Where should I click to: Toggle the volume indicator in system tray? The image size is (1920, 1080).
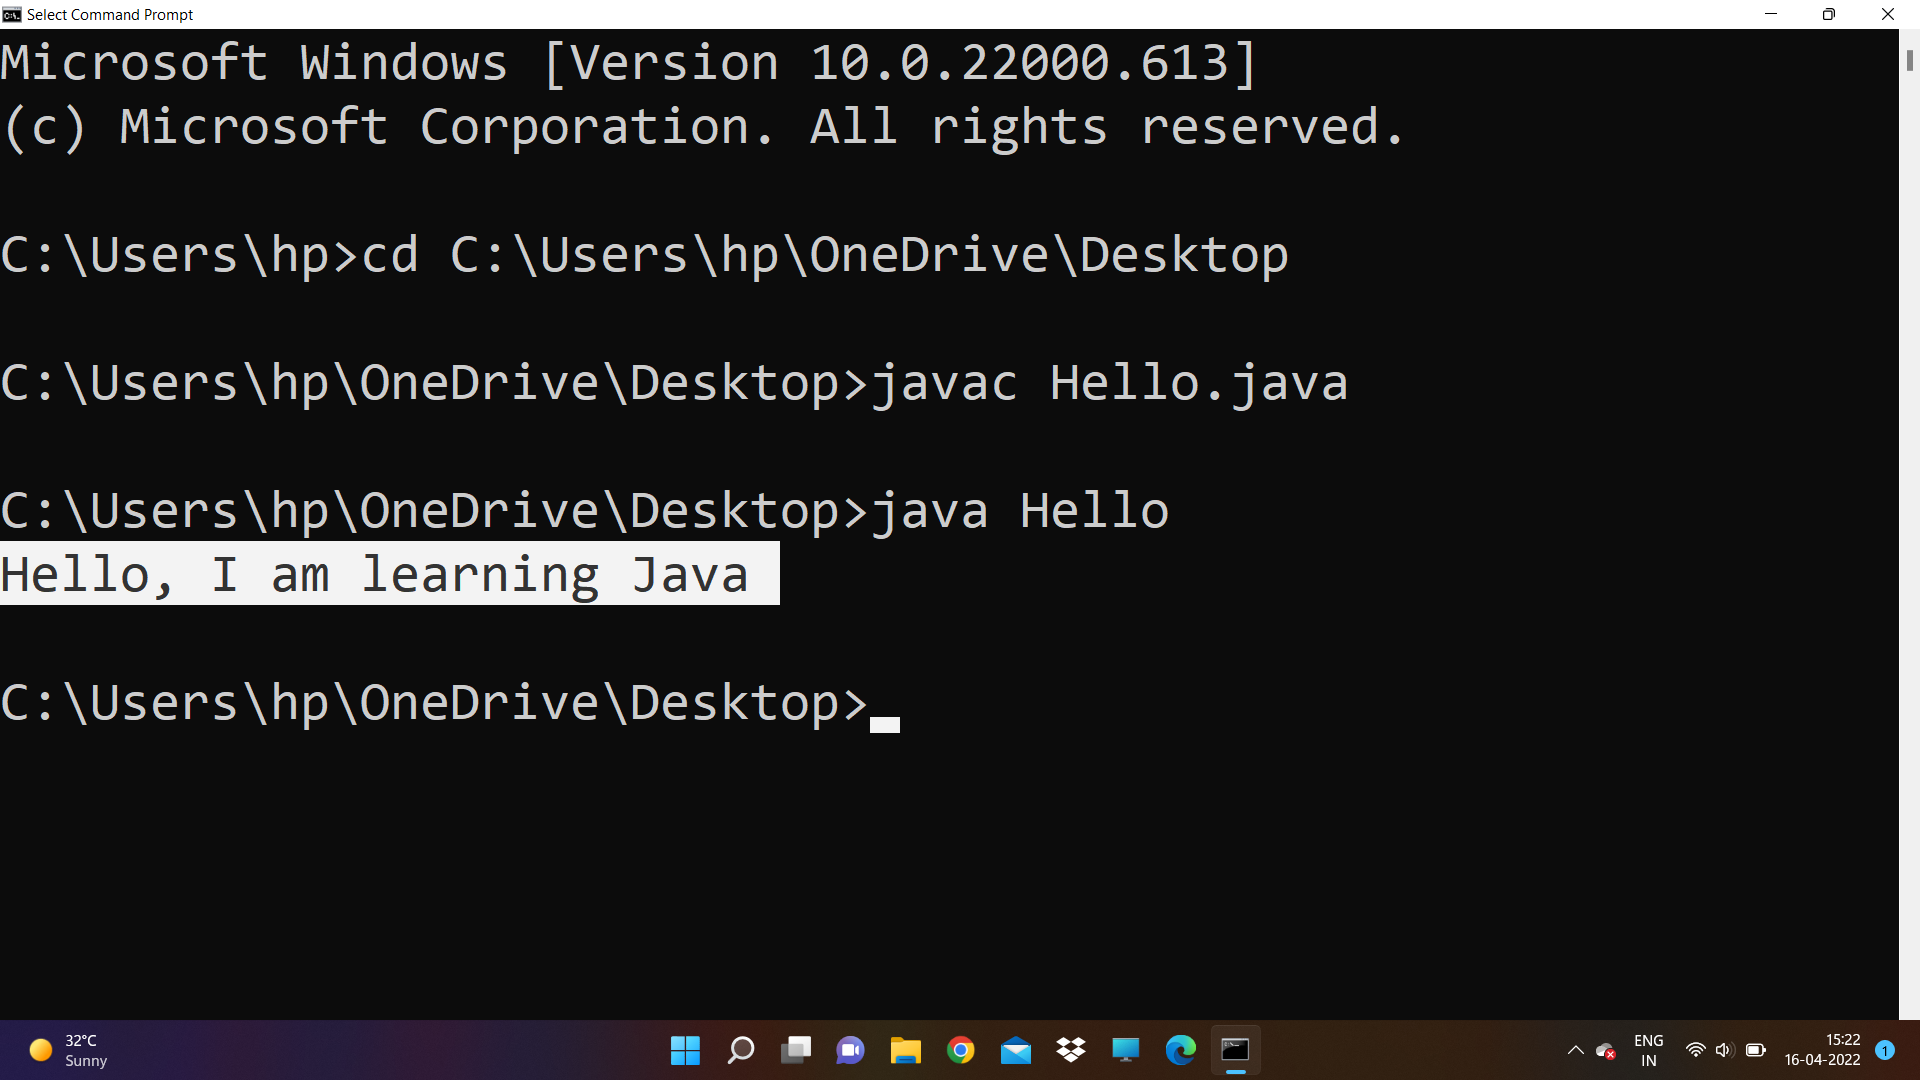click(x=1725, y=1050)
